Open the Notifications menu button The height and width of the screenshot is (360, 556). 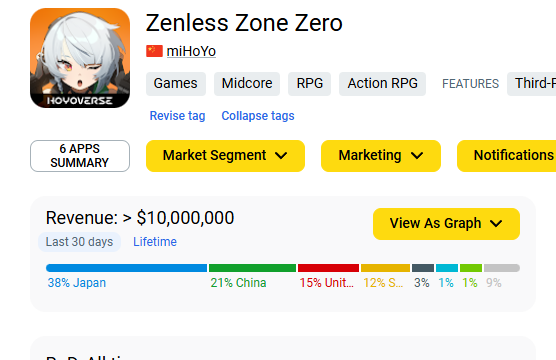click(506, 156)
